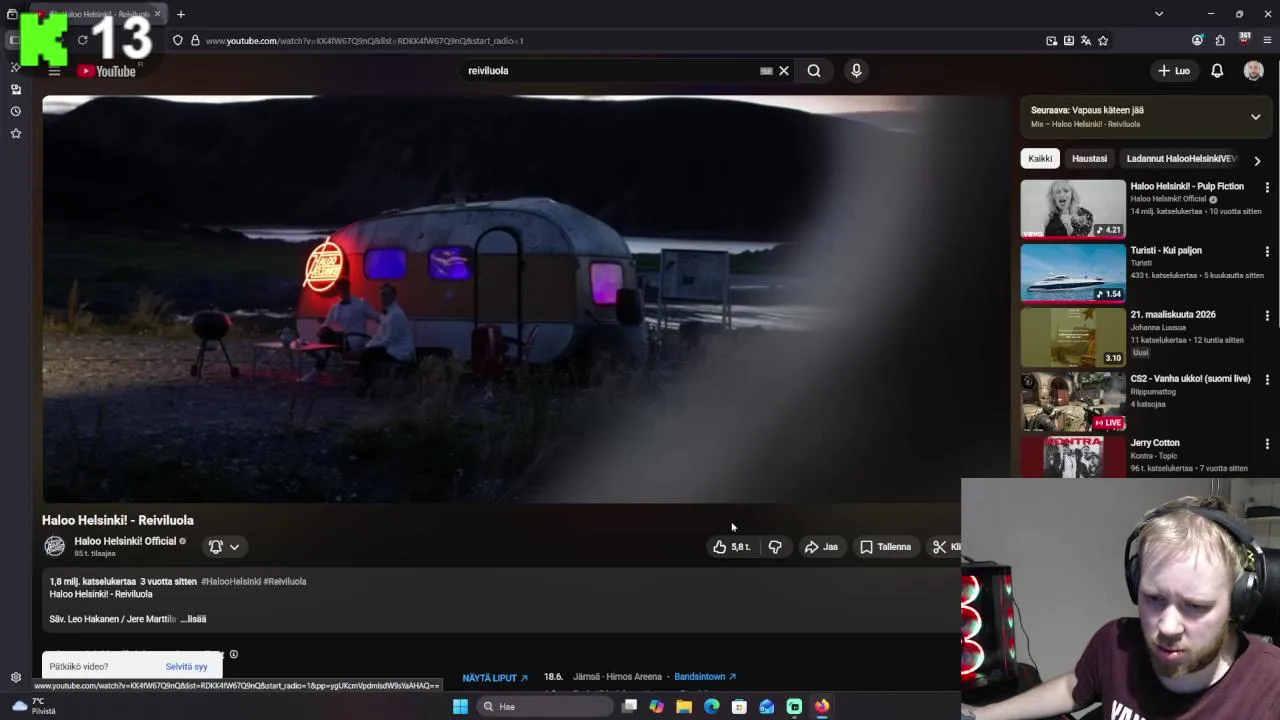Open a new browser tab with plus button
This screenshot has width=1280, height=720.
coord(181,14)
